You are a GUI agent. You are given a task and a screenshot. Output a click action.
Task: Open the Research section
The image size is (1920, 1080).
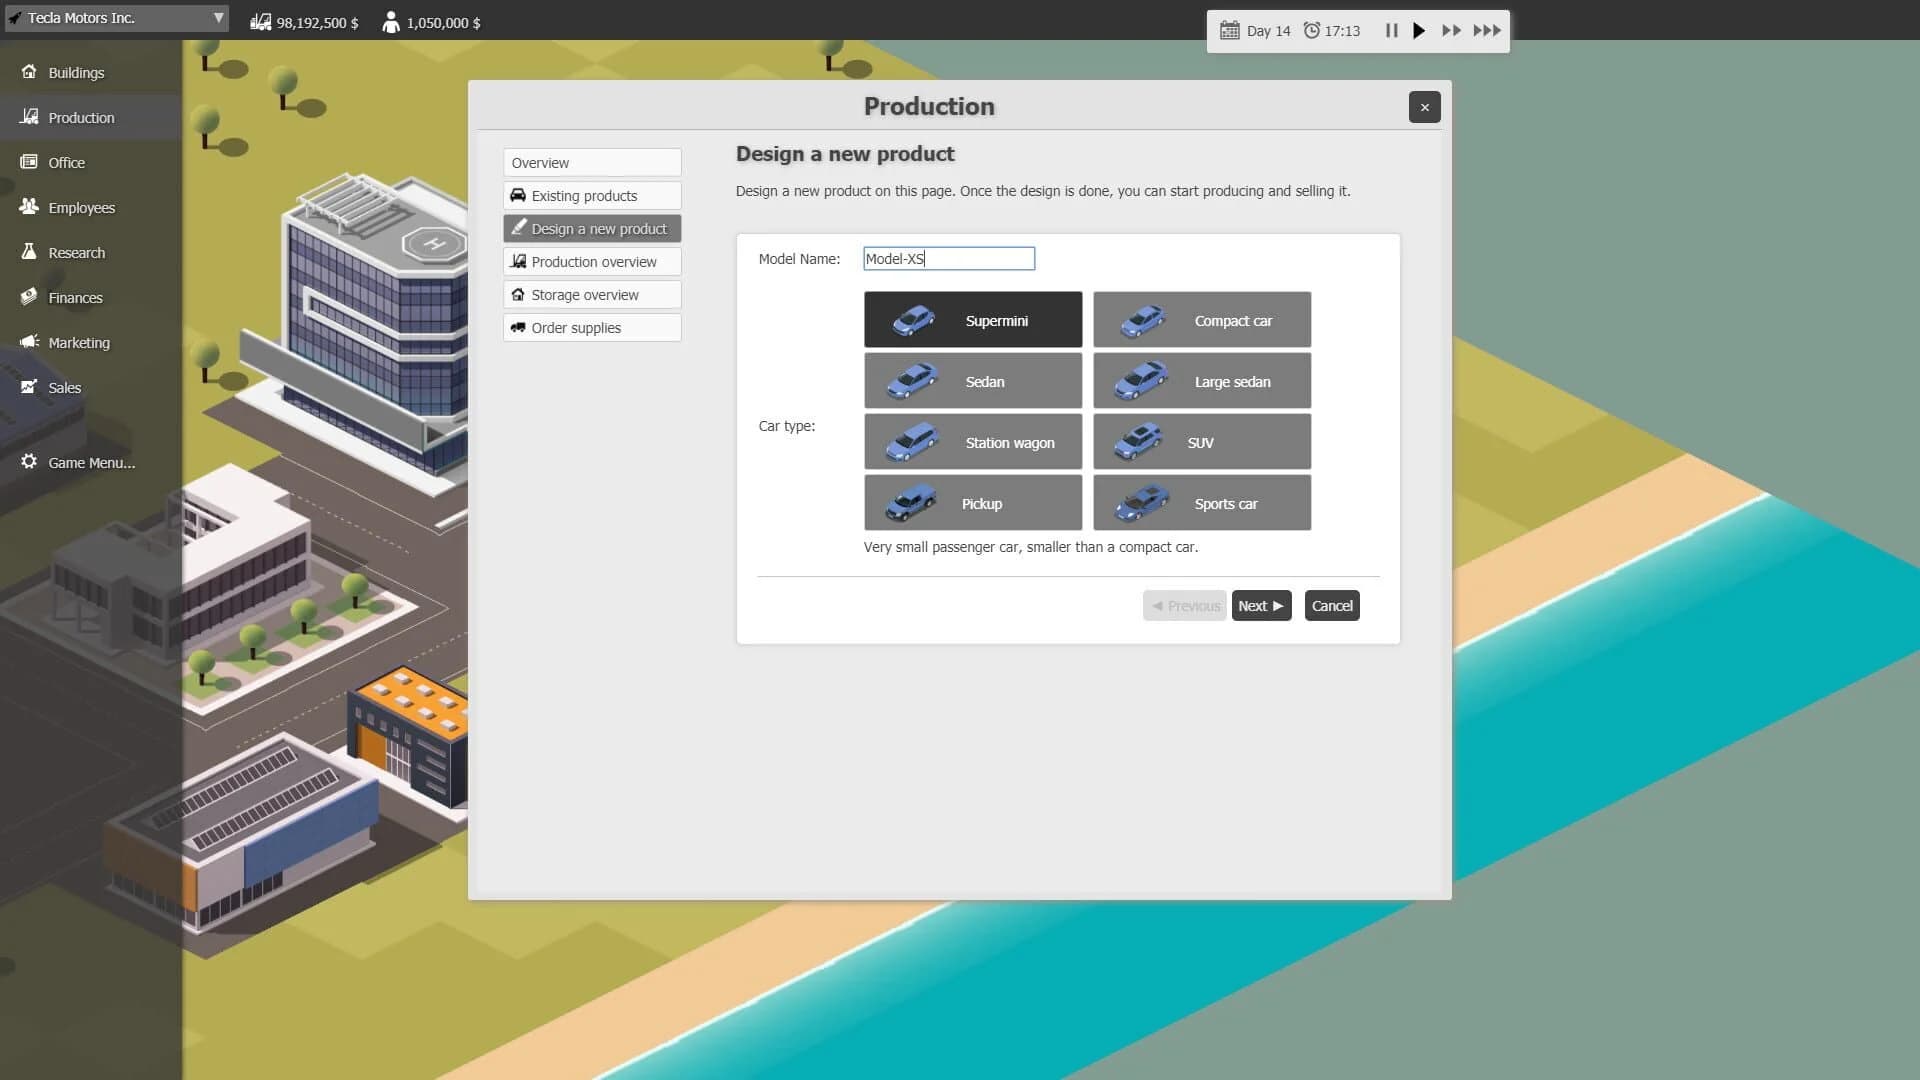pos(77,252)
